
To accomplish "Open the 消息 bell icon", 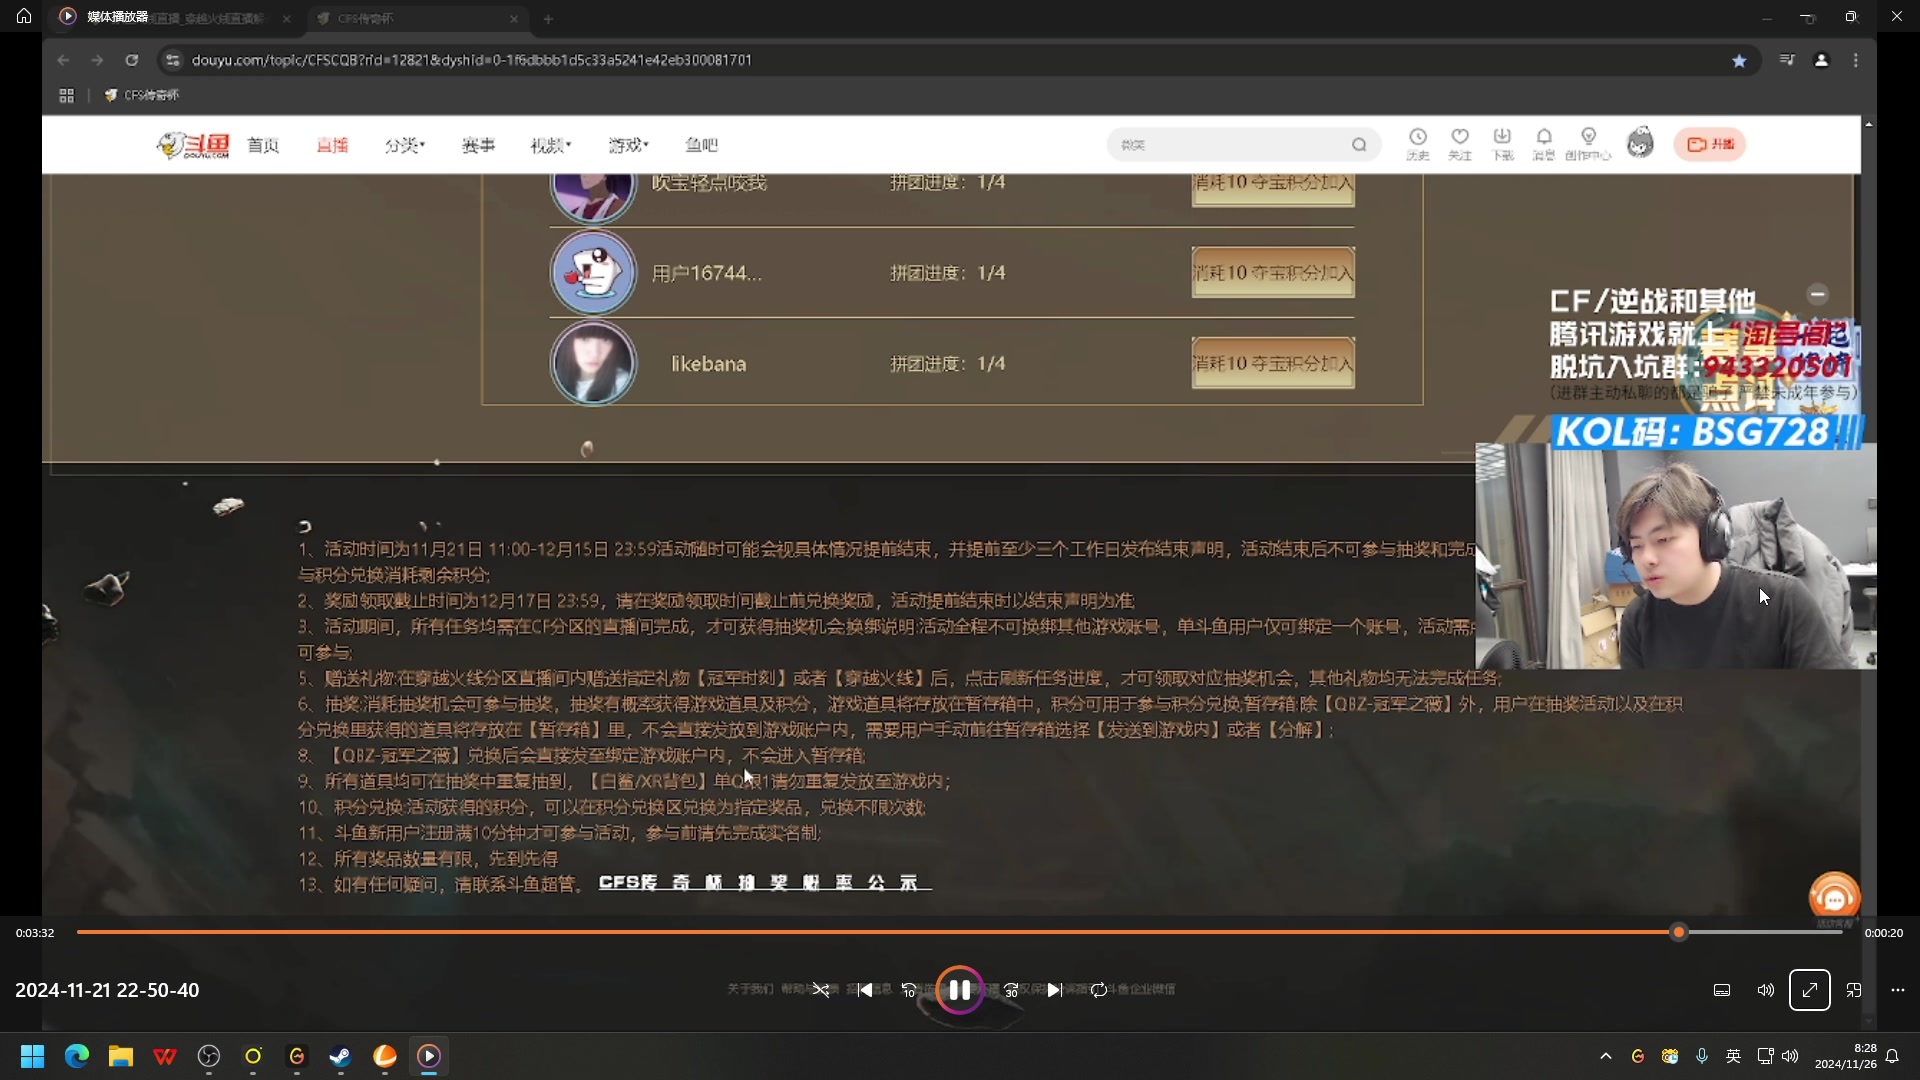I will pos(1544,144).
